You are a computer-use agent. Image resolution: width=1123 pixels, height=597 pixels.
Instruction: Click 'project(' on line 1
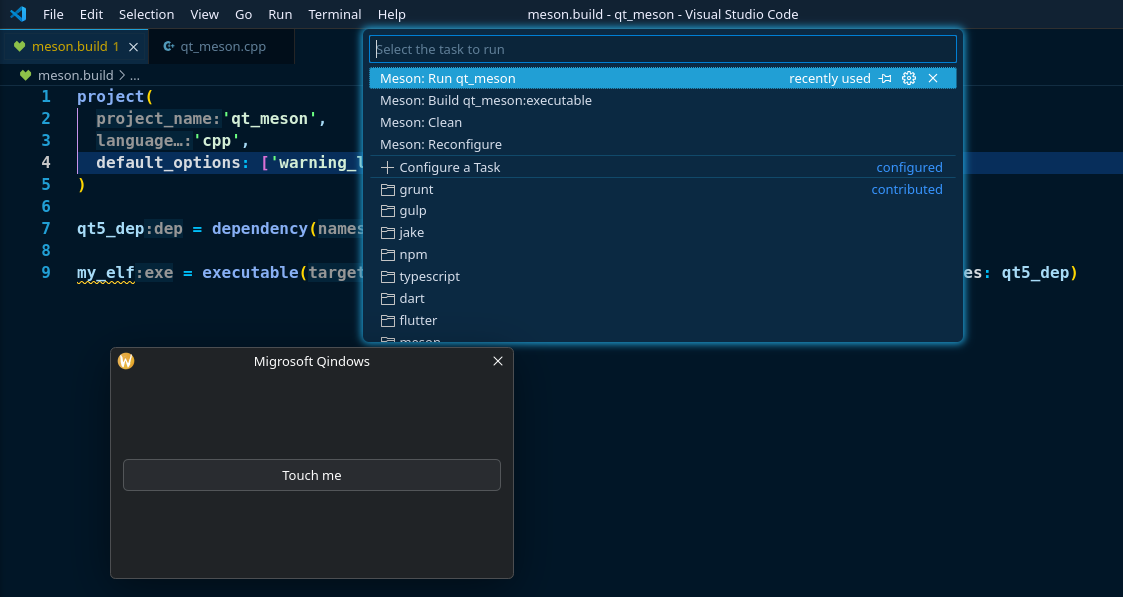[115, 97]
